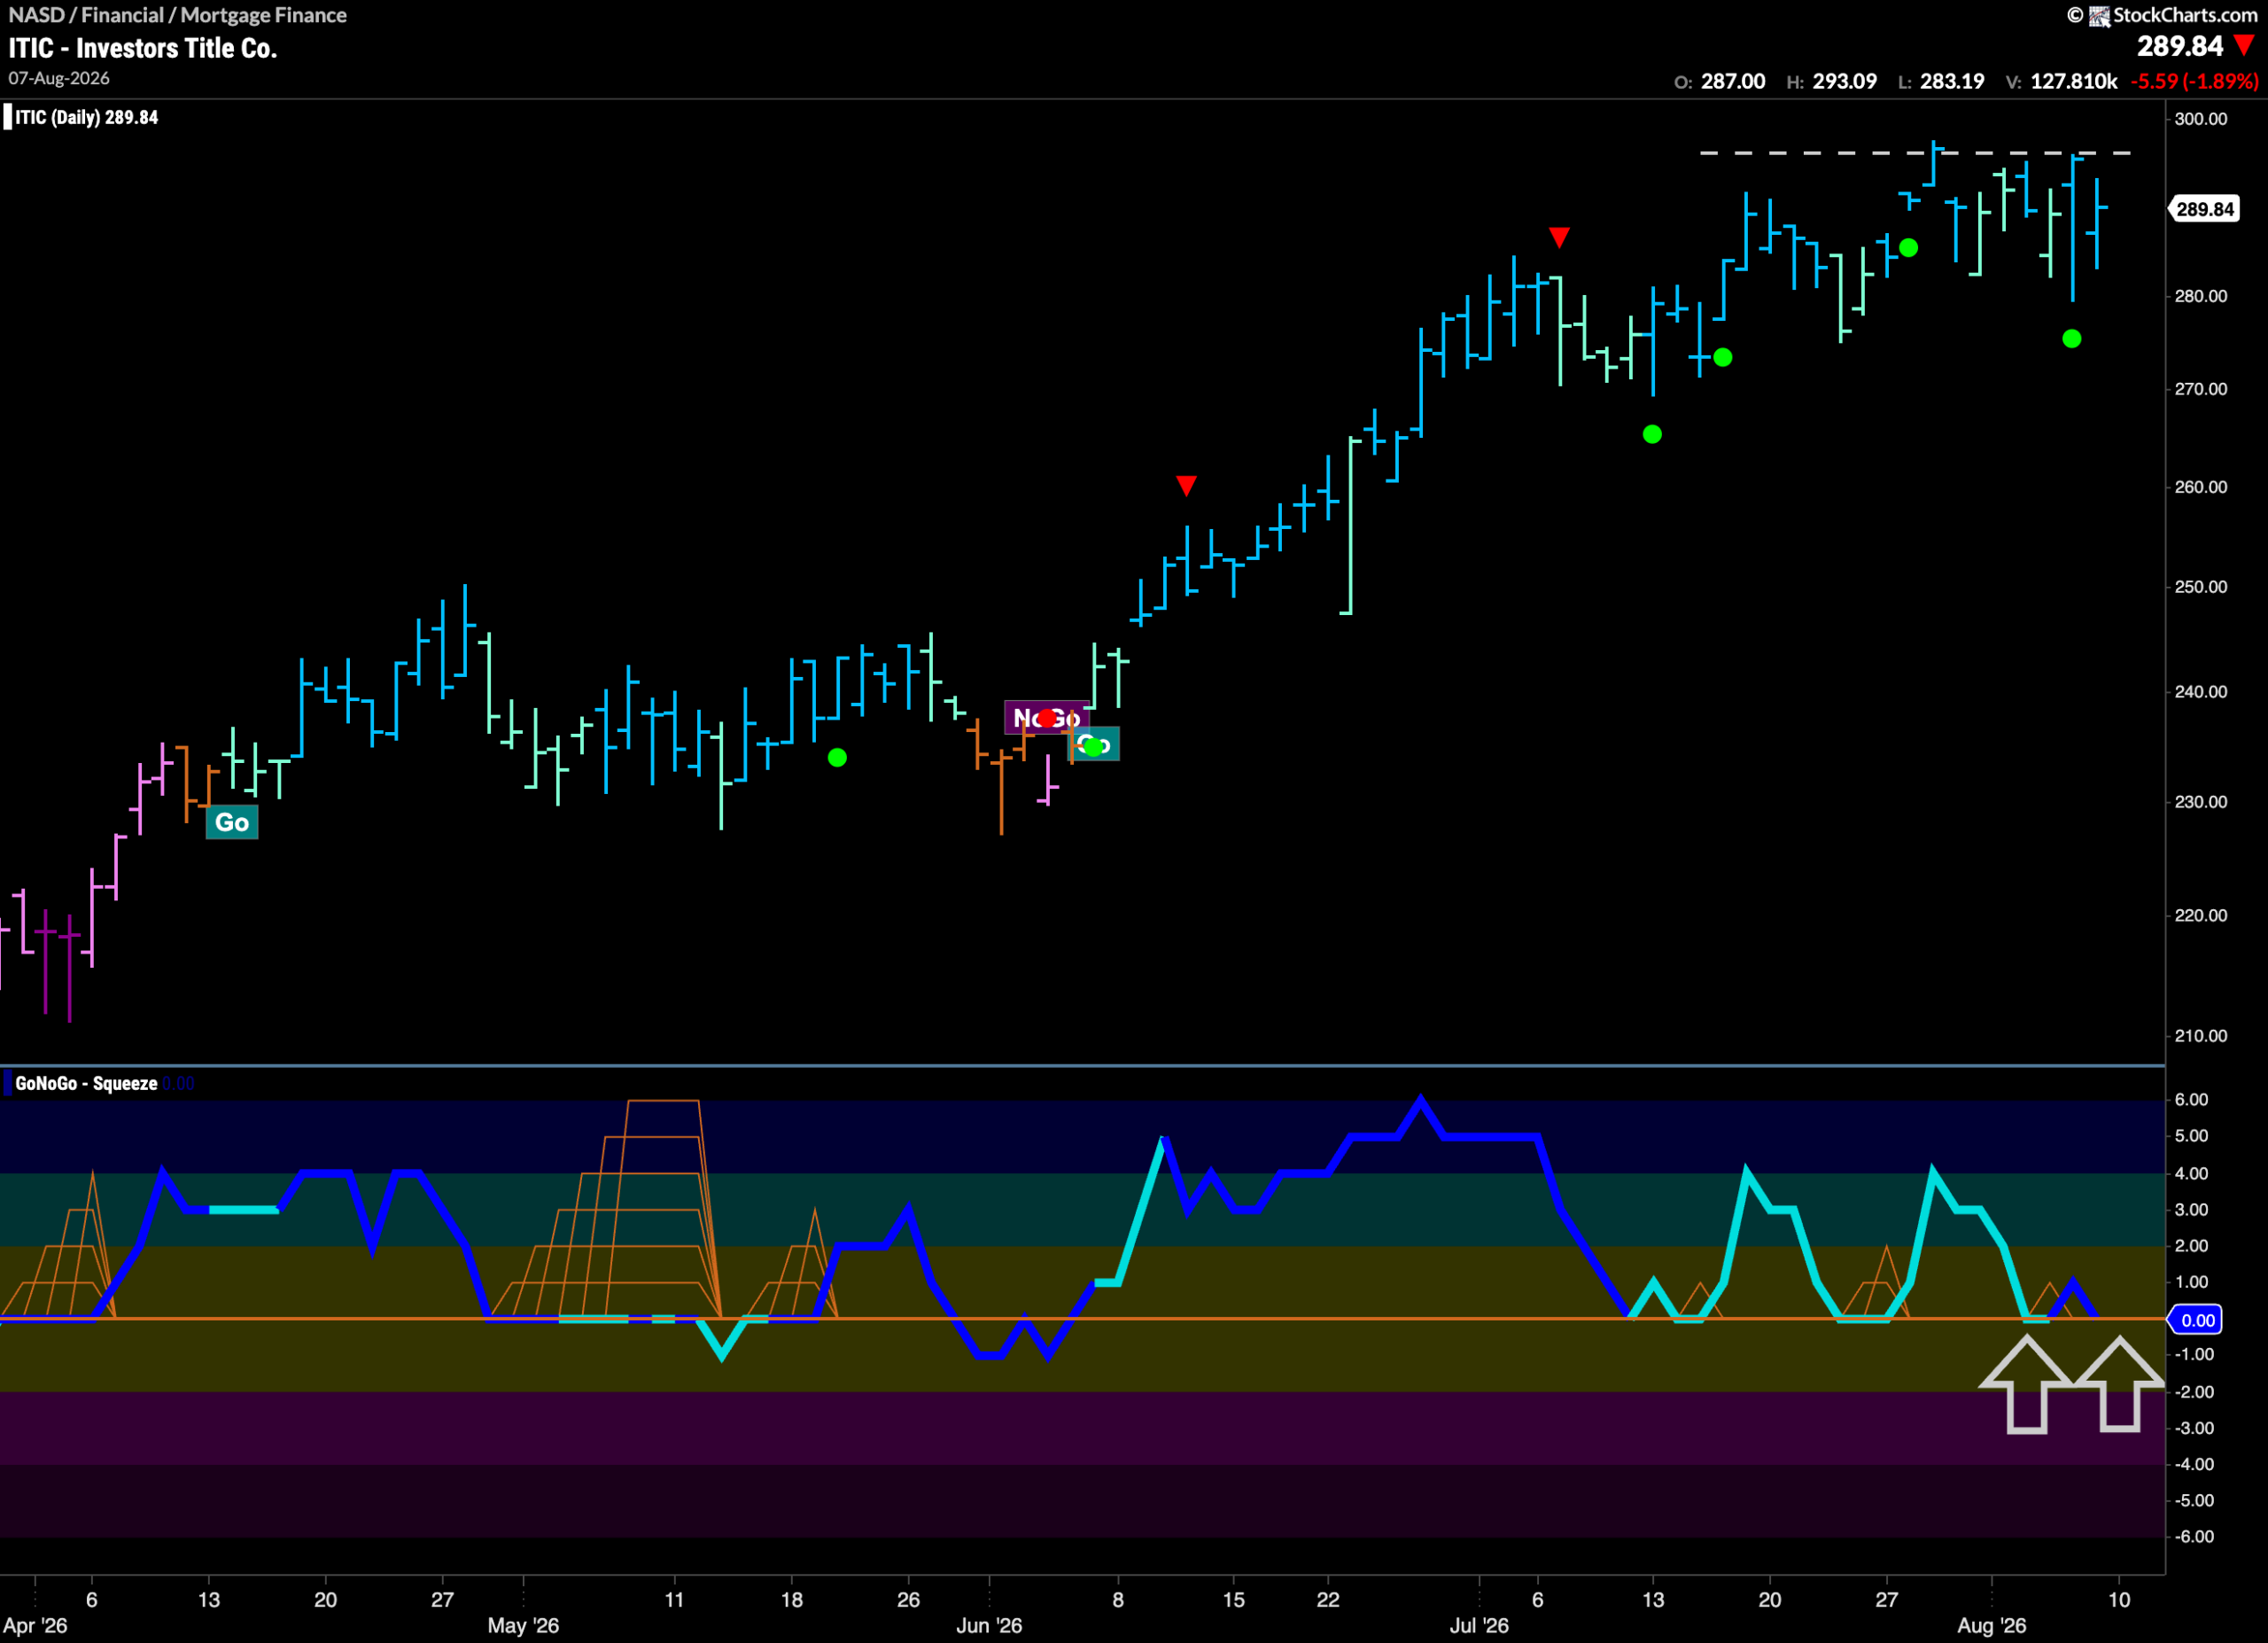Click the 6.00 squeeze axis label

(2191, 1100)
